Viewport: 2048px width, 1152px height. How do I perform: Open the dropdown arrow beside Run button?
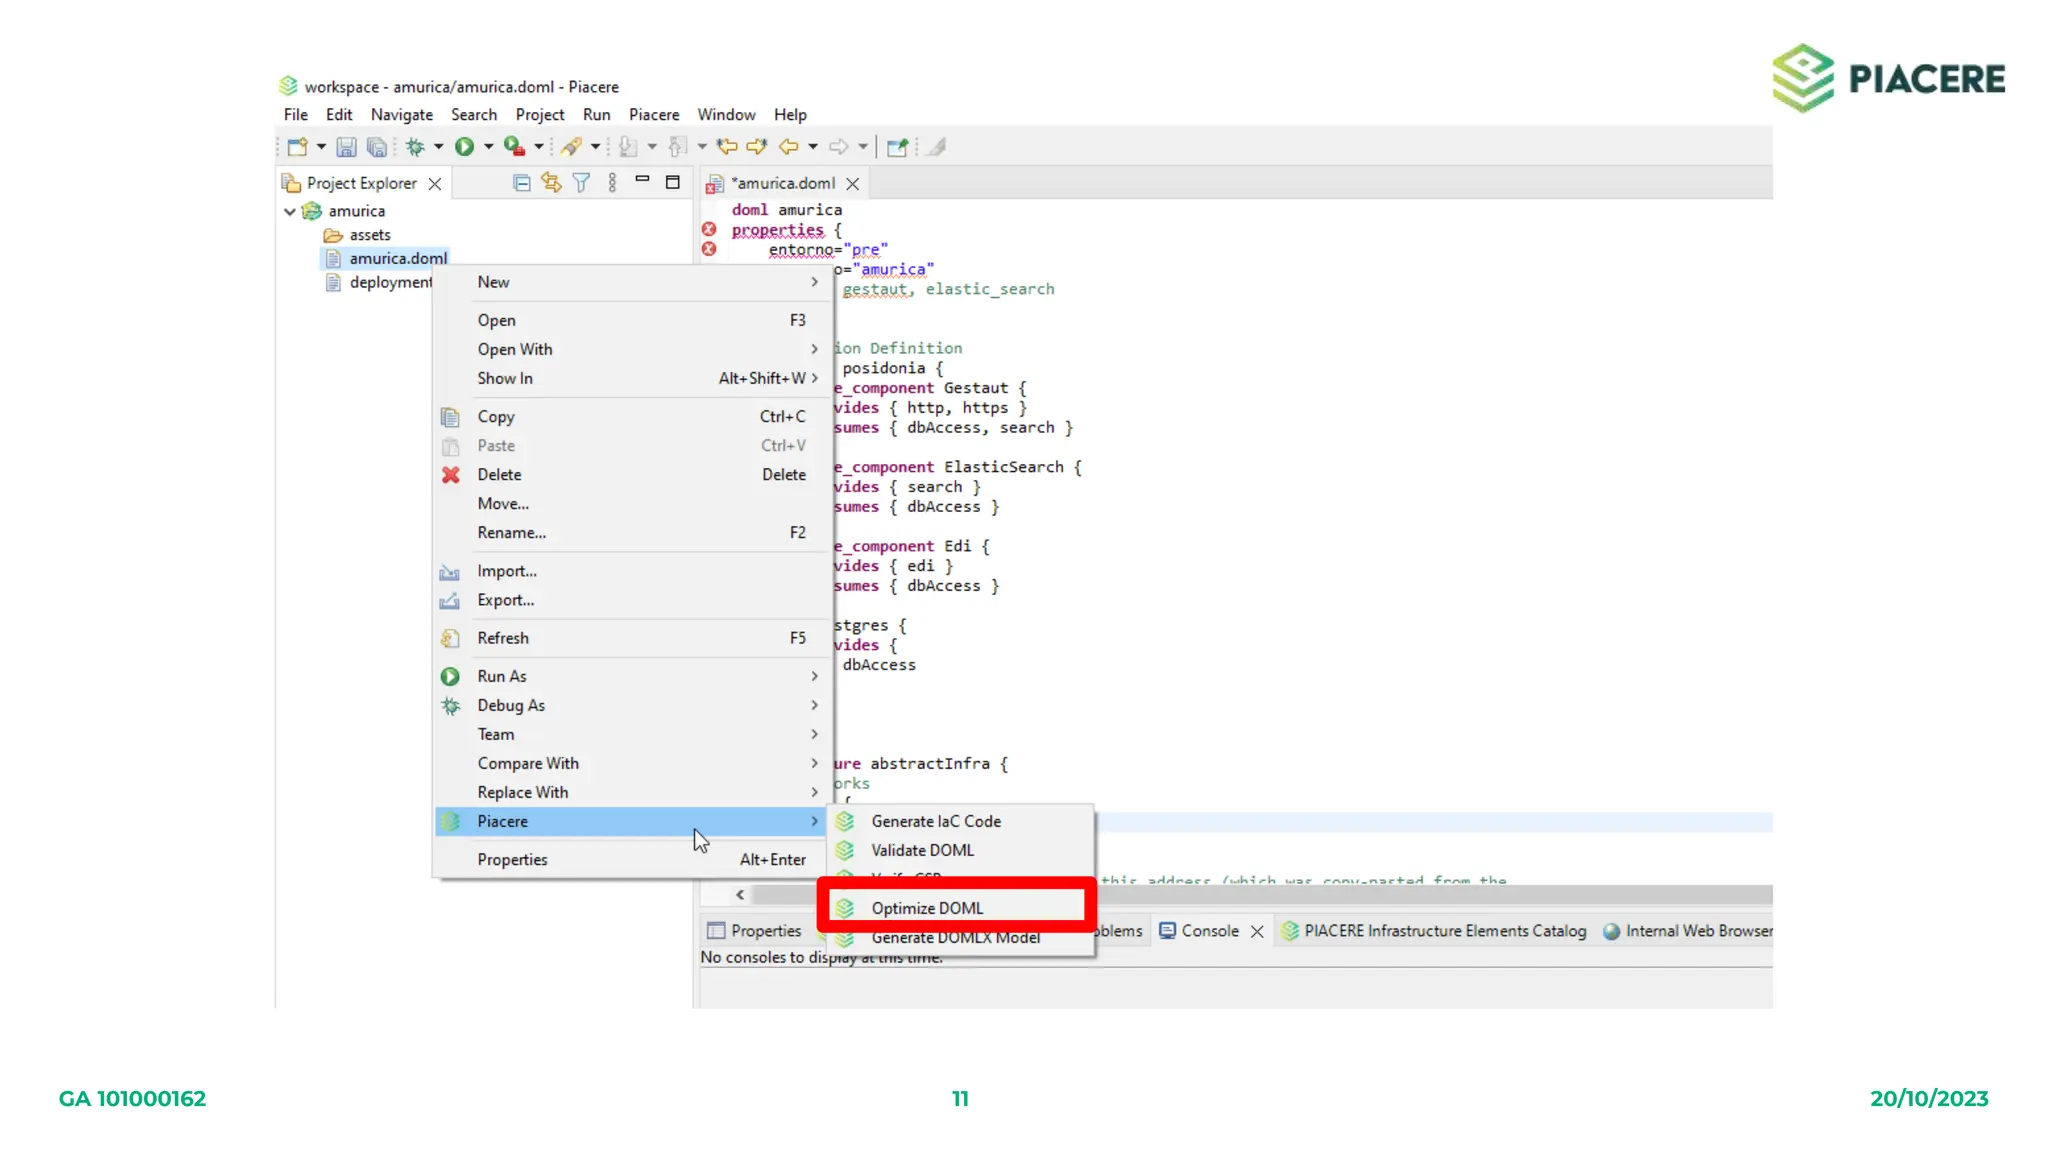click(x=489, y=147)
